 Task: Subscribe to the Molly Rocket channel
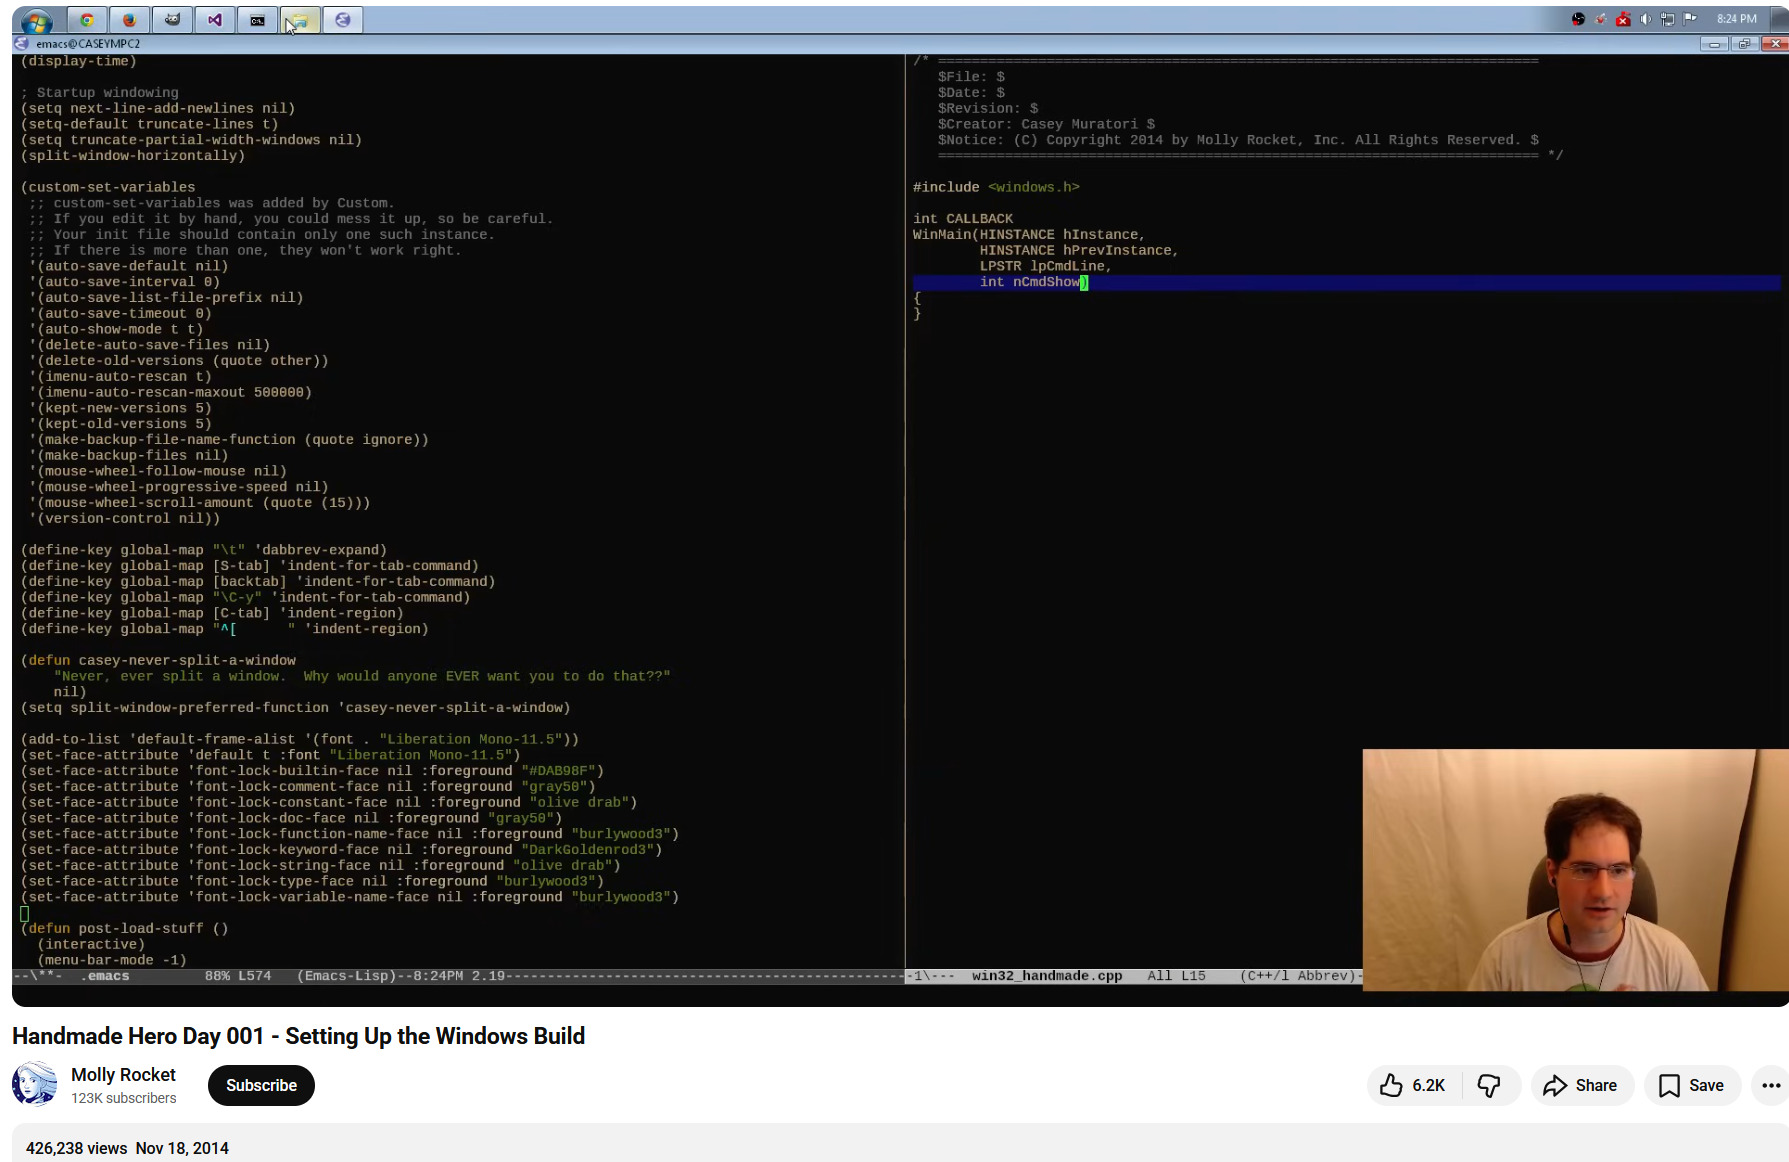[261, 1085]
